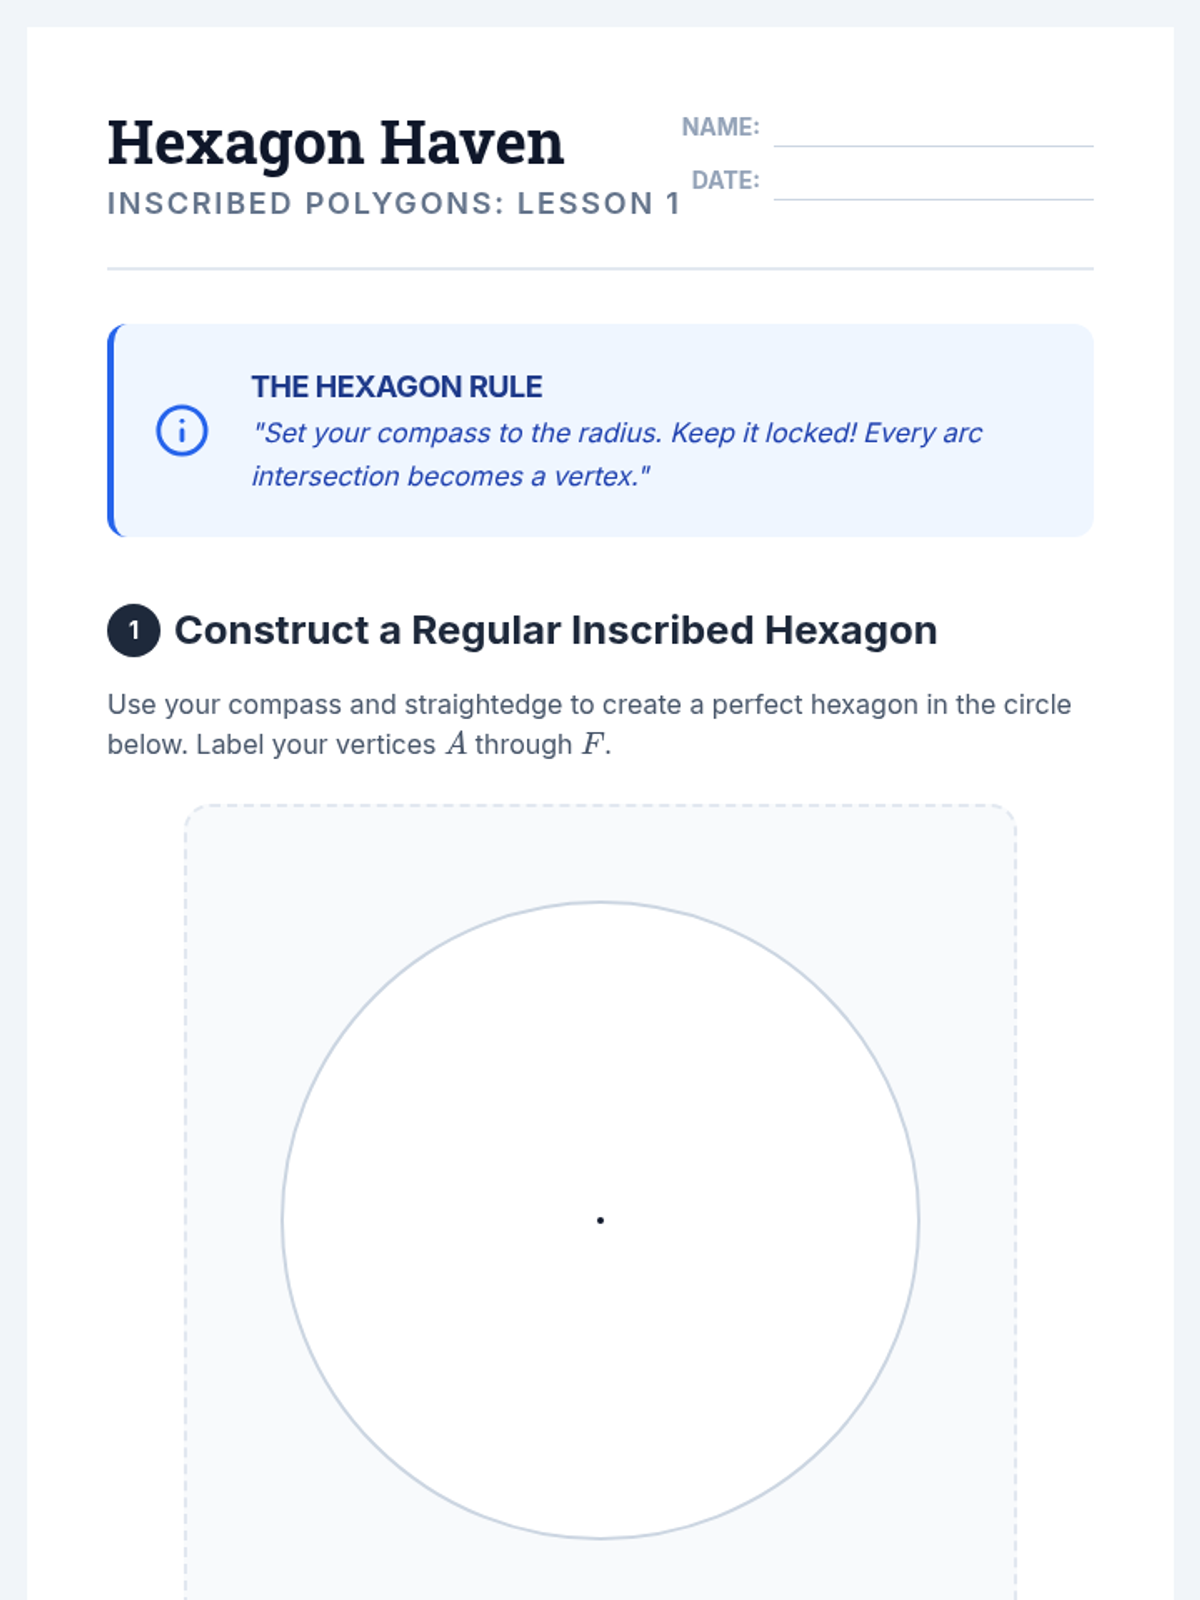The height and width of the screenshot is (1600, 1200).
Task: Click THE HEXAGON RULE heading
Action: pos(397,387)
